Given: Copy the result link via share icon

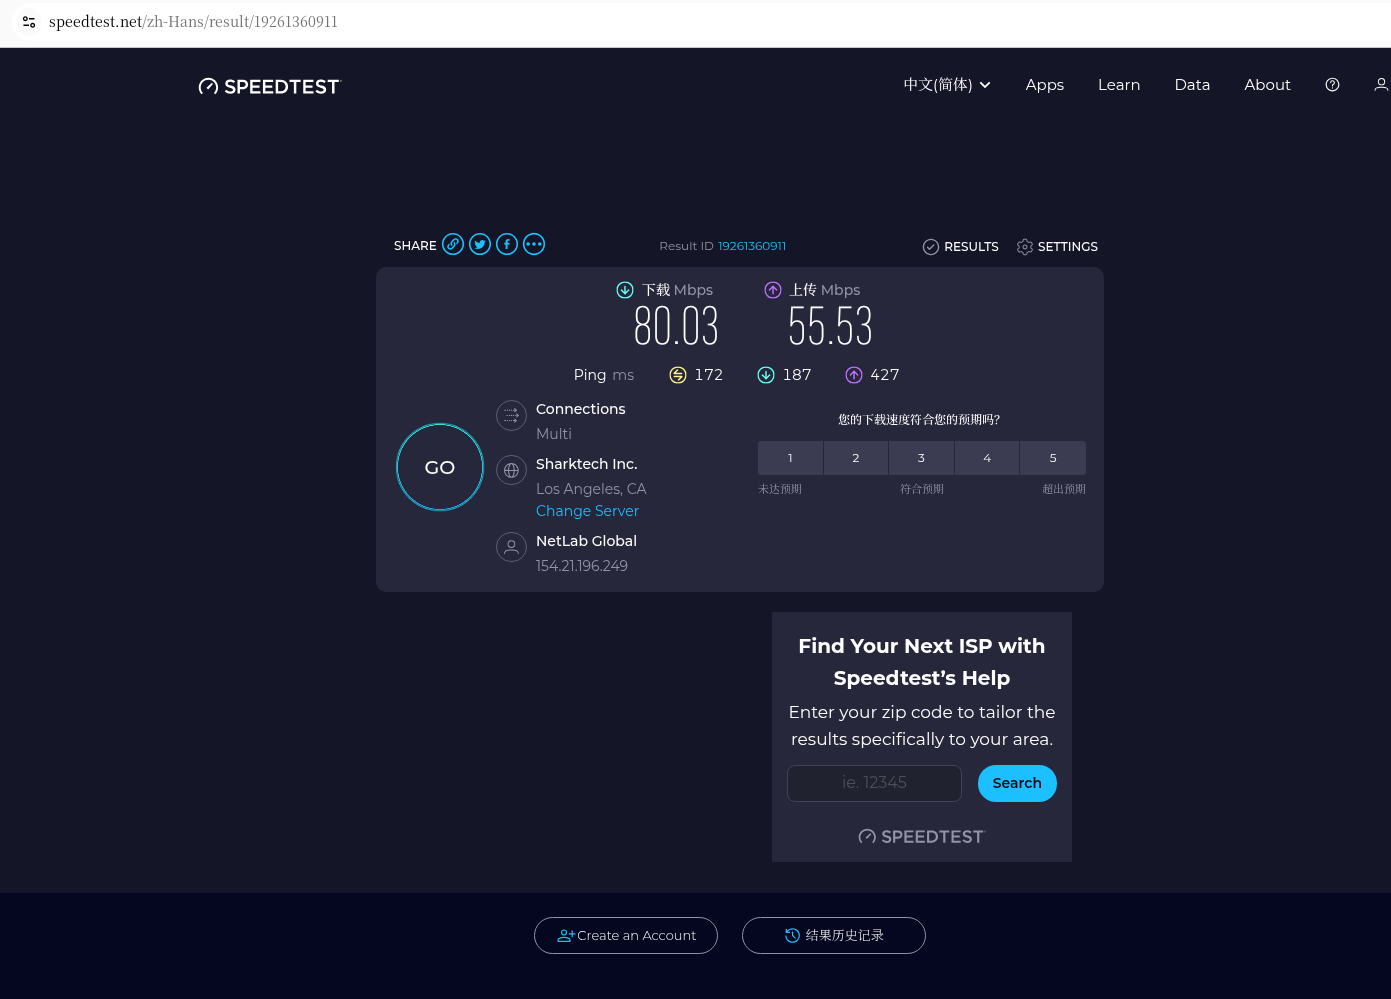Looking at the screenshot, I should click(453, 244).
